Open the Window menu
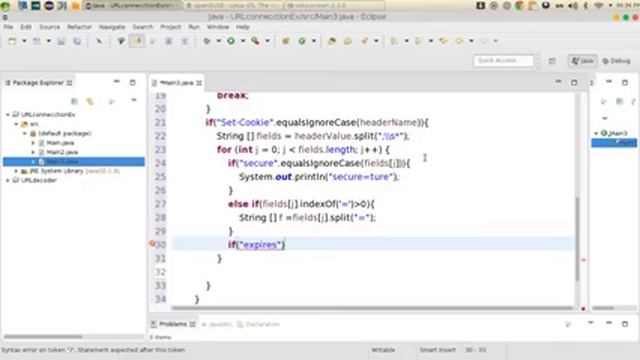 (218, 27)
